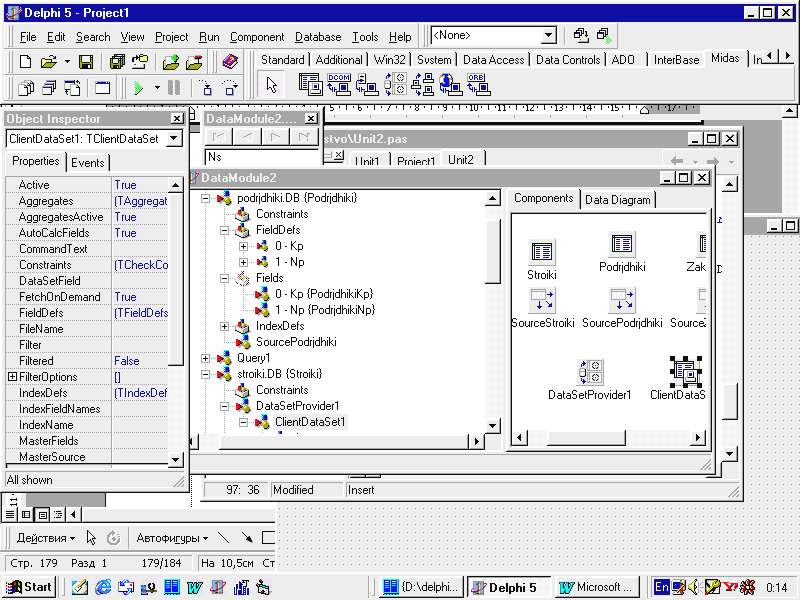Click the Add file to project icon

click(171, 62)
